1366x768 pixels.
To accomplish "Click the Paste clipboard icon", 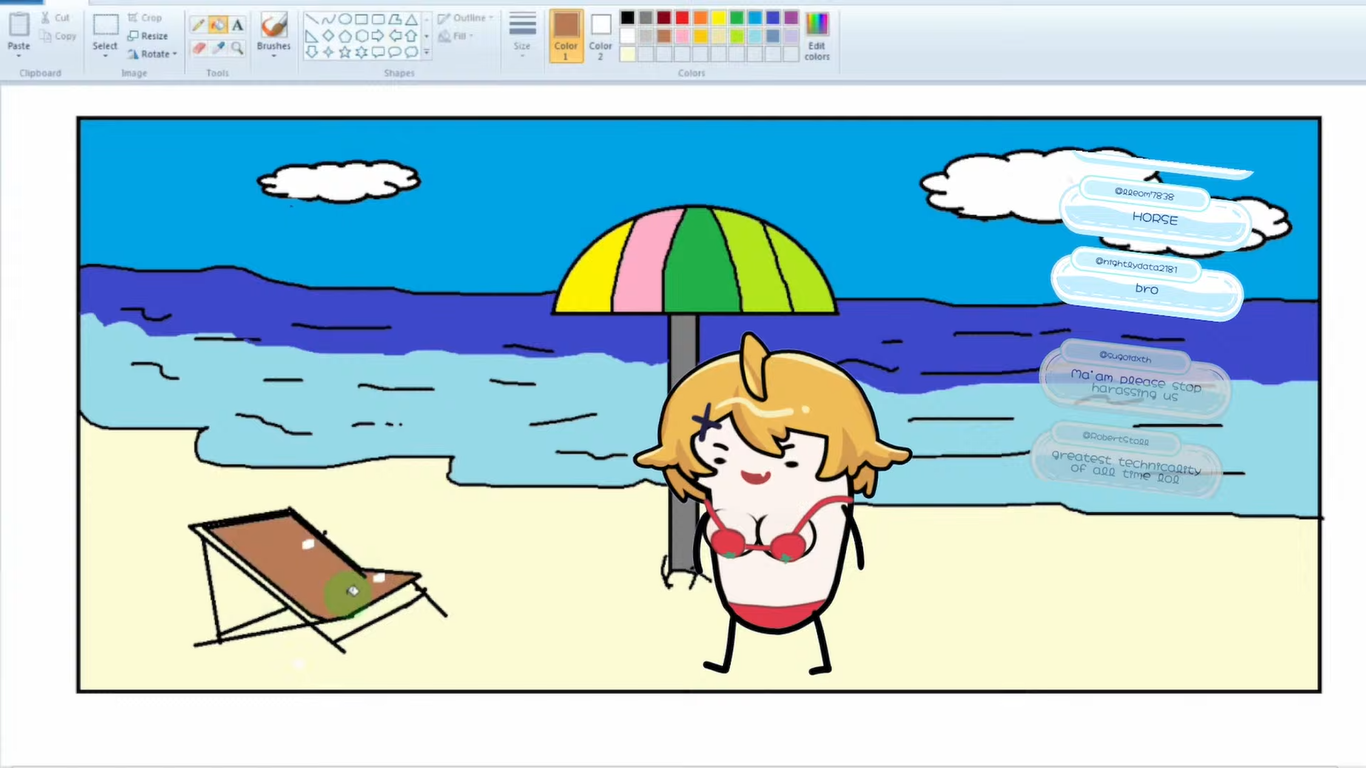I will pos(18,24).
